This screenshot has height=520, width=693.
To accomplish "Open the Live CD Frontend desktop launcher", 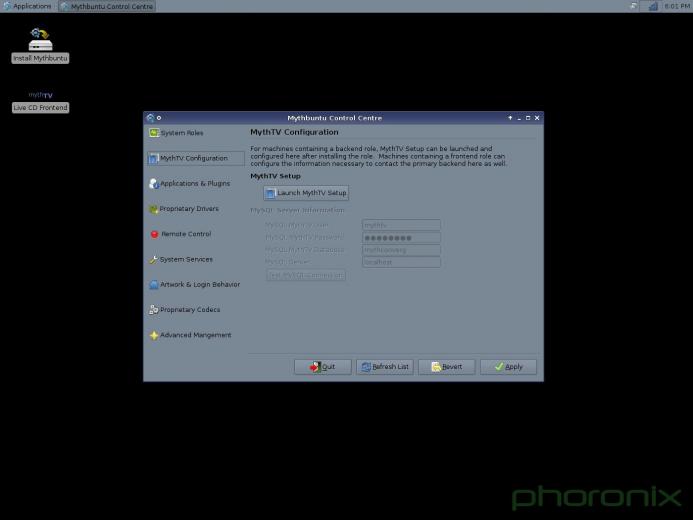I will (40, 102).
